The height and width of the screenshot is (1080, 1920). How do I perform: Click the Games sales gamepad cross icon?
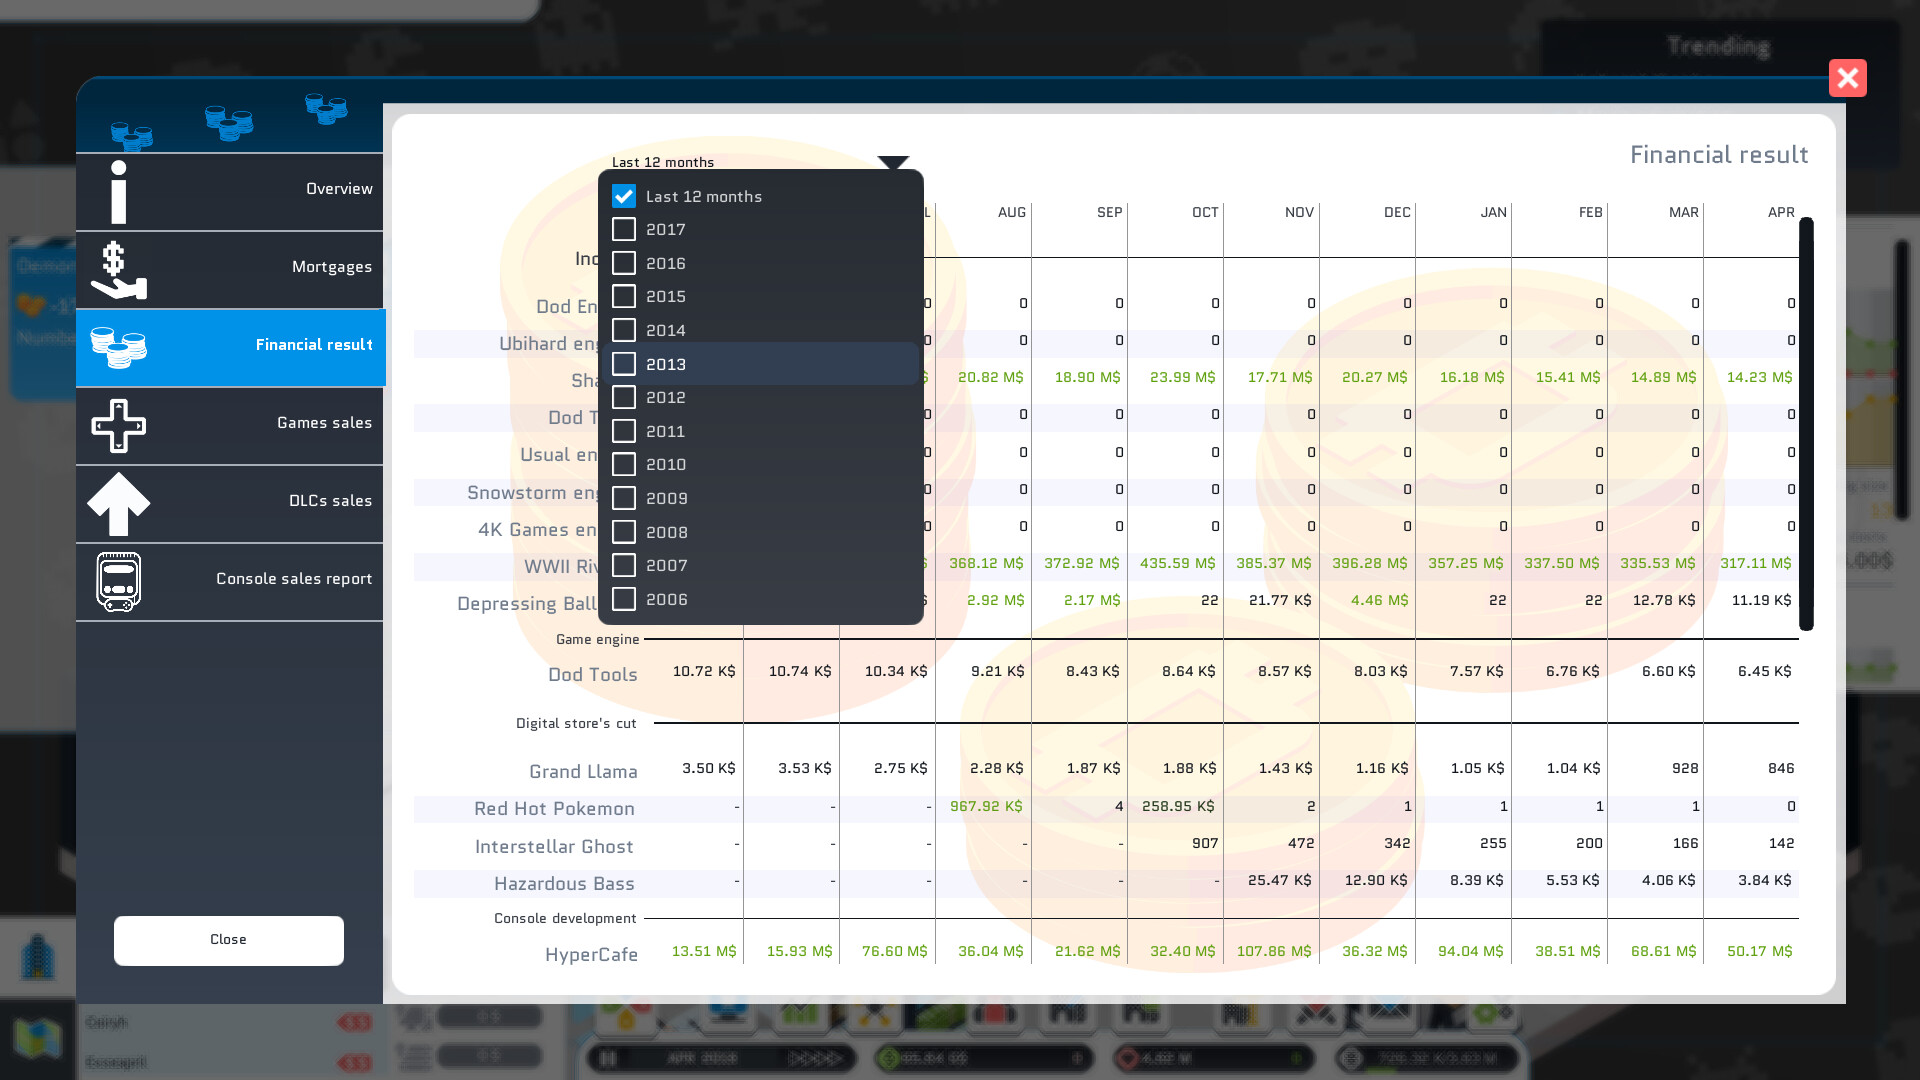coord(118,425)
